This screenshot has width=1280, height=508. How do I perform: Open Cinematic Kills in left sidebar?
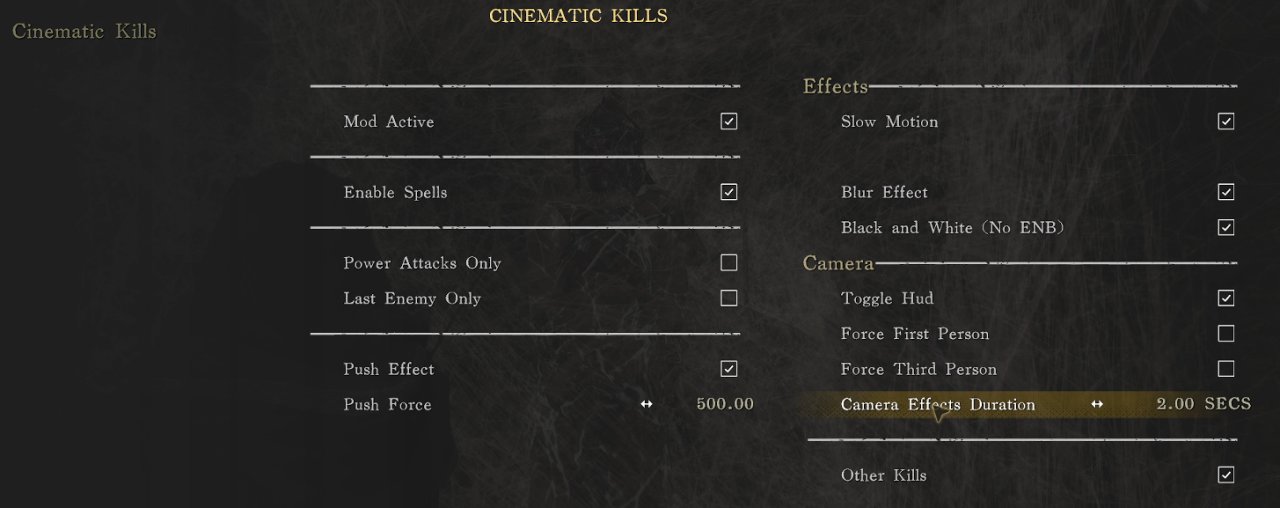[84, 31]
